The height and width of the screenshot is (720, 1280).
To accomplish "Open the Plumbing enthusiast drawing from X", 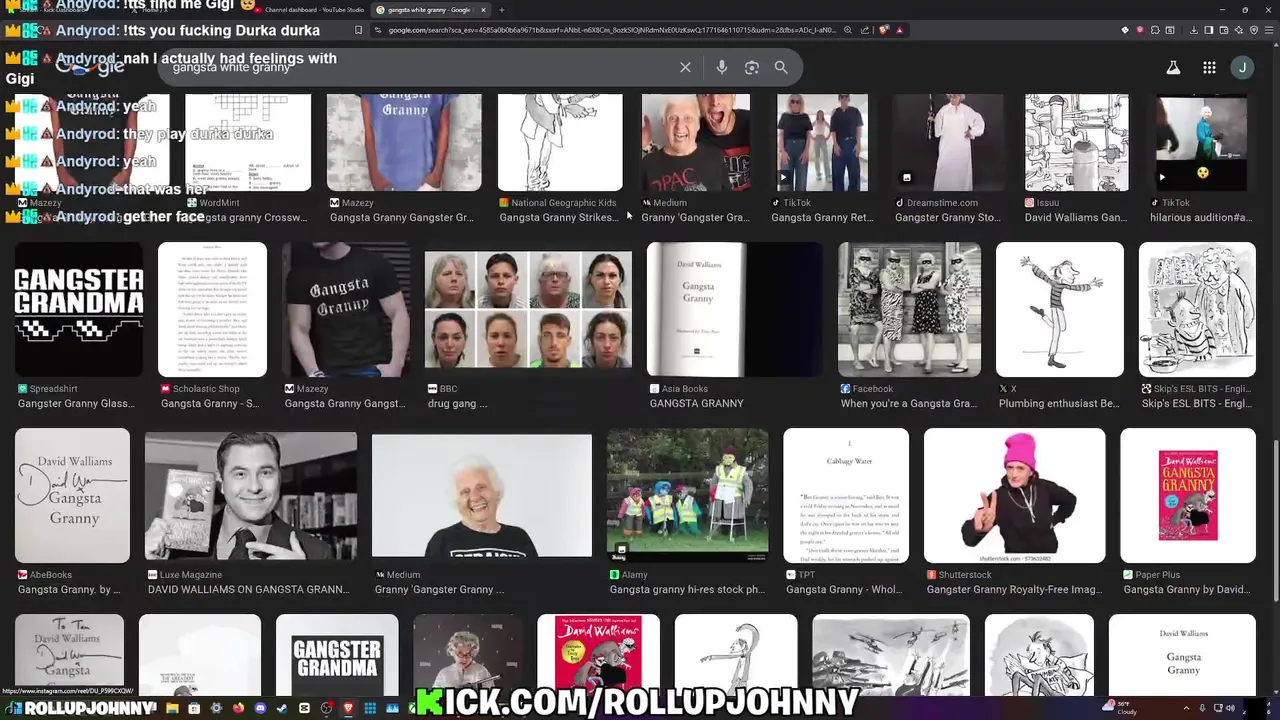I will coord(1060,309).
